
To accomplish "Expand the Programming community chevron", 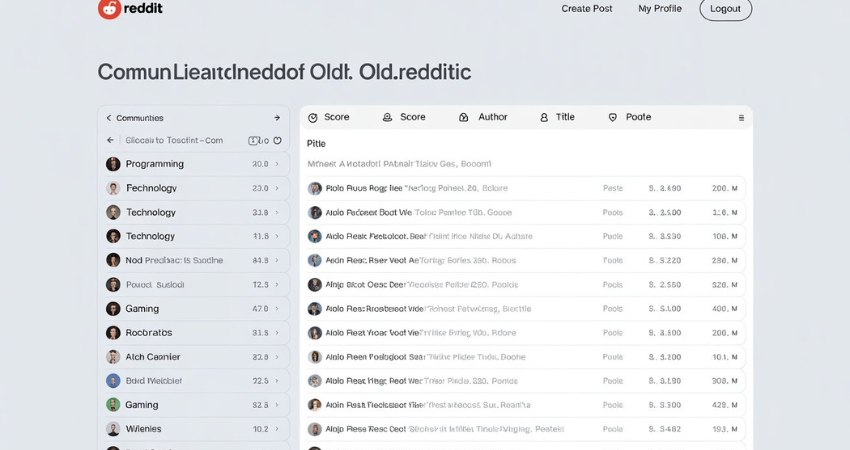I will point(277,164).
